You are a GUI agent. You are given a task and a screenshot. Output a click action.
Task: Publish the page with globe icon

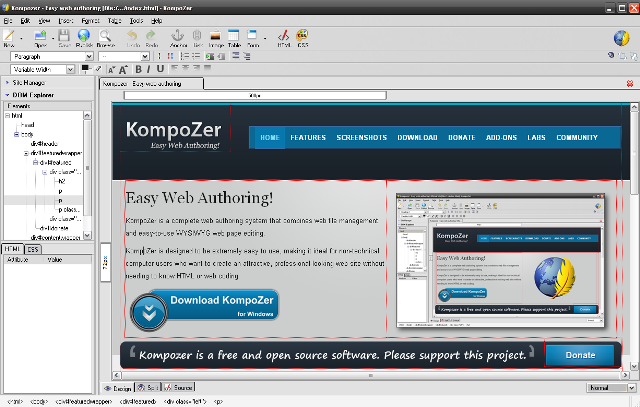click(84, 38)
